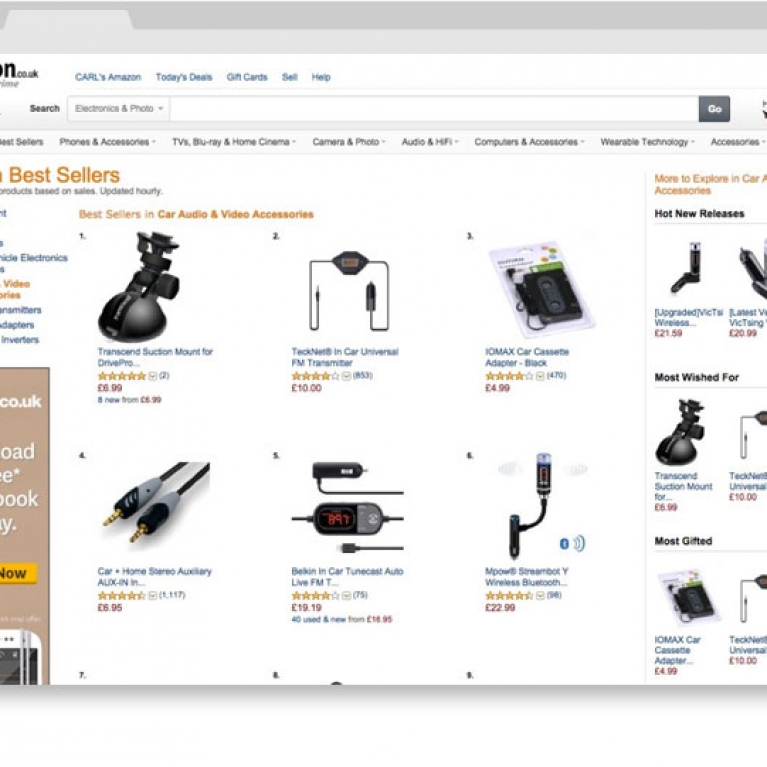Open the Audio & HiFi menu

tap(429, 142)
